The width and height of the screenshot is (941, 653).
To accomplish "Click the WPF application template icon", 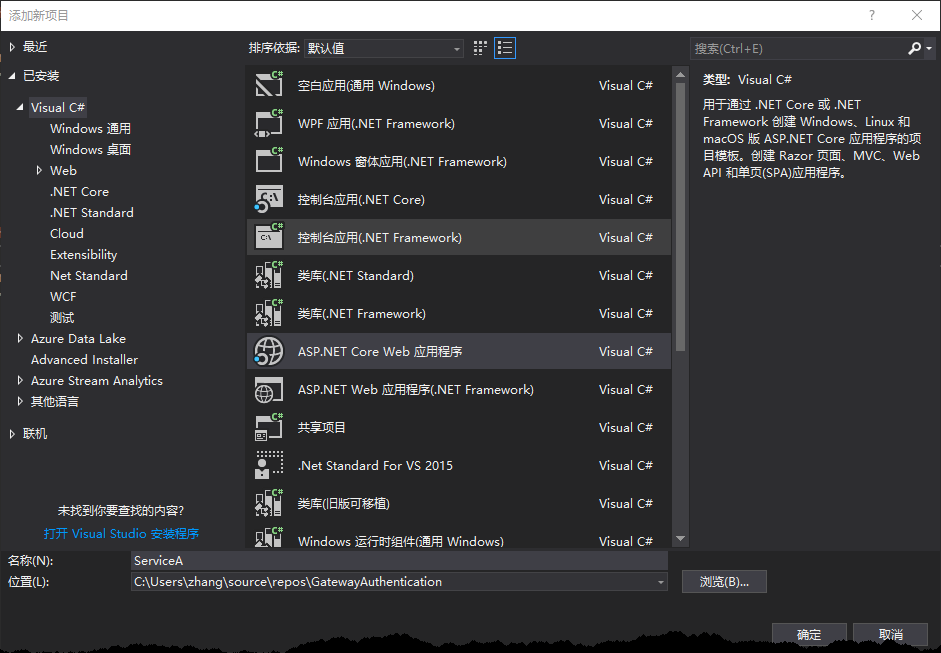I will pos(269,124).
